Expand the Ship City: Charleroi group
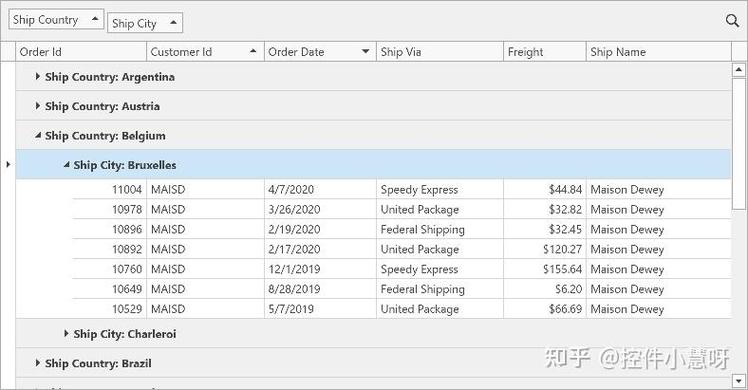This screenshot has height=390, width=748. click(66, 334)
